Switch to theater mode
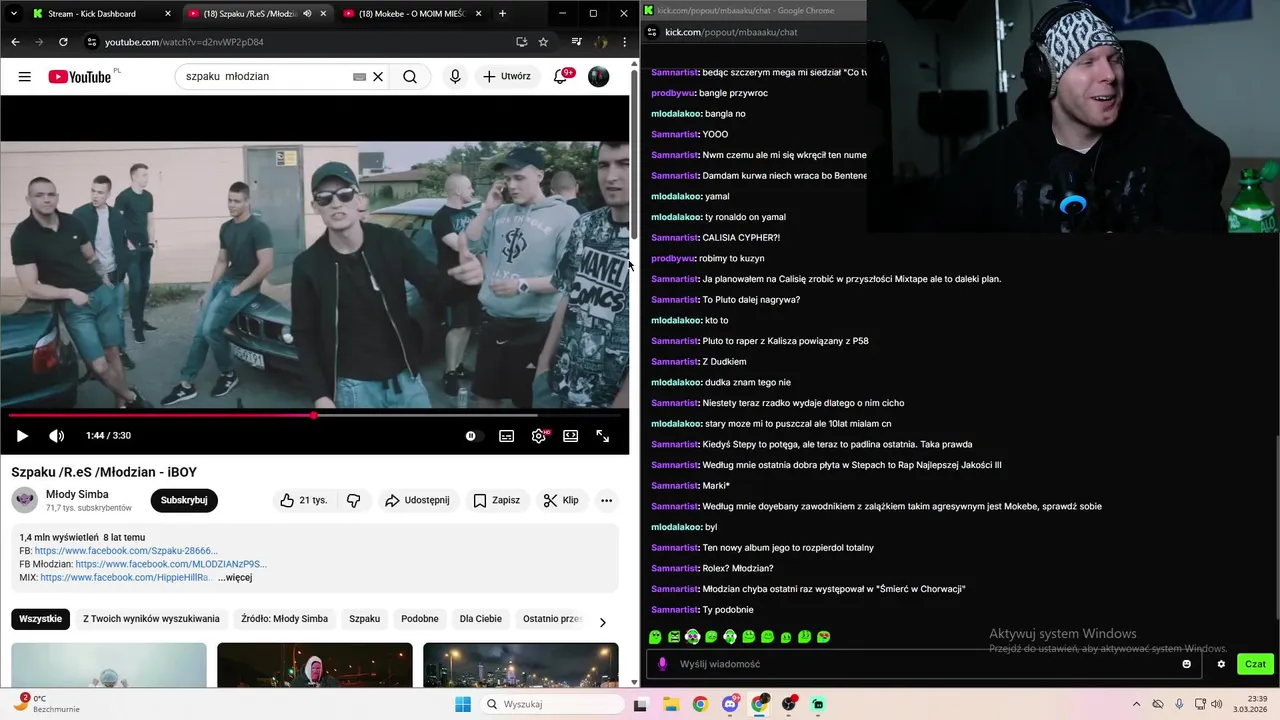 click(x=571, y=435)
